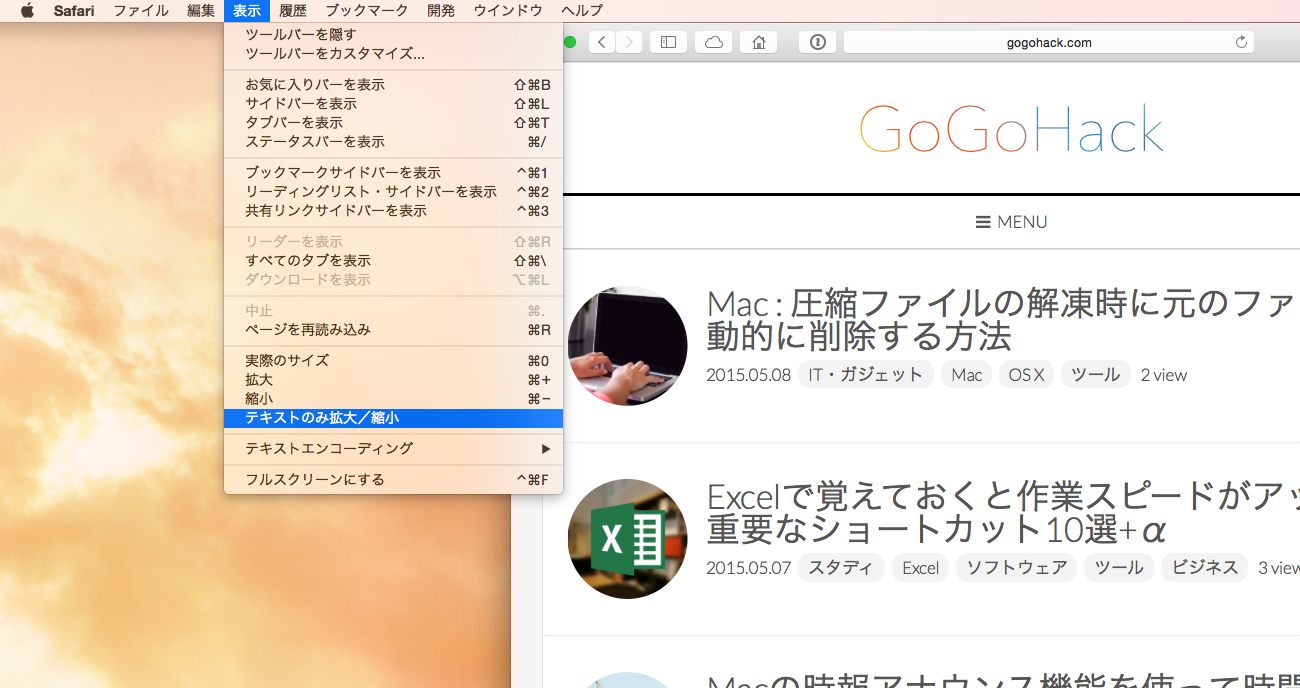This screenshot has height=688, width=1300.
Task: Click the Excel icon thumbnail
Action: [x=627, y=539]
